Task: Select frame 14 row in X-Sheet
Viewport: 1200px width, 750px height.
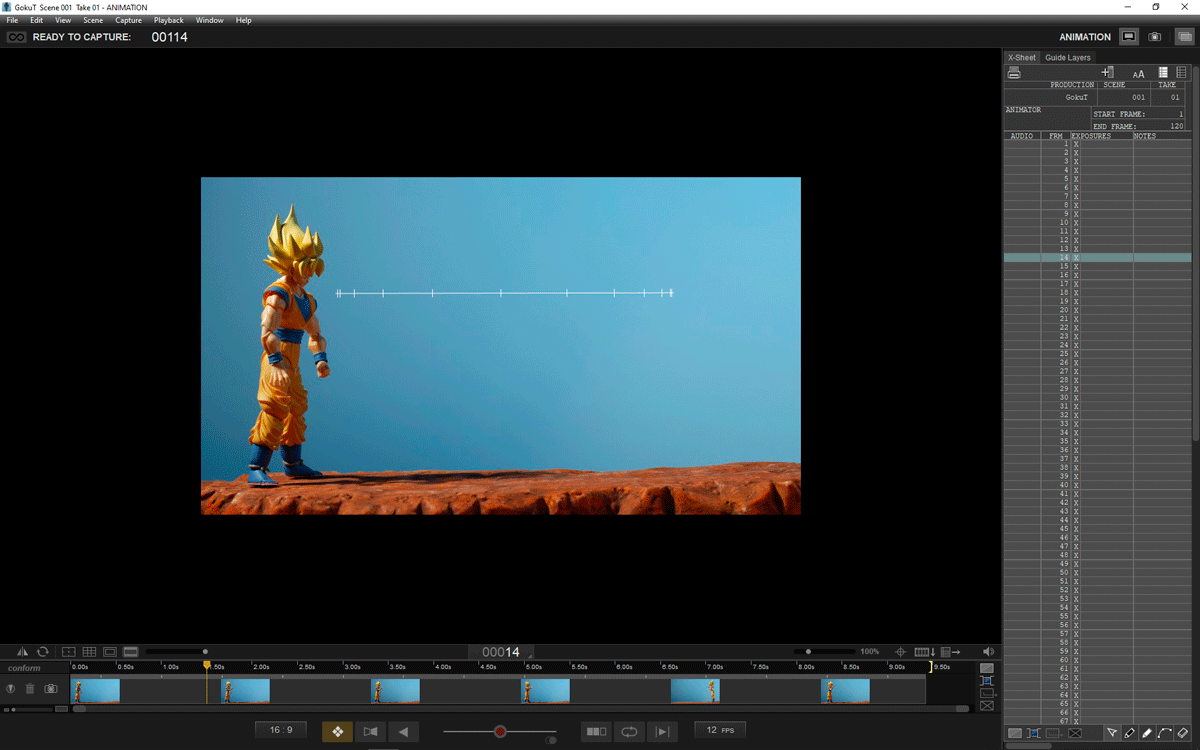Action: click(1097, 258)
